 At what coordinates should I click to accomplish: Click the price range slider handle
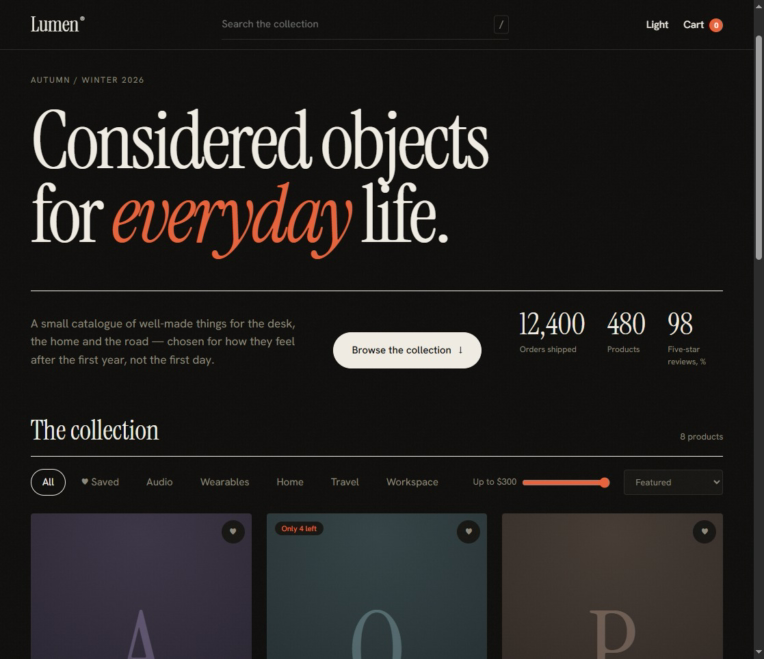point(605,483)
